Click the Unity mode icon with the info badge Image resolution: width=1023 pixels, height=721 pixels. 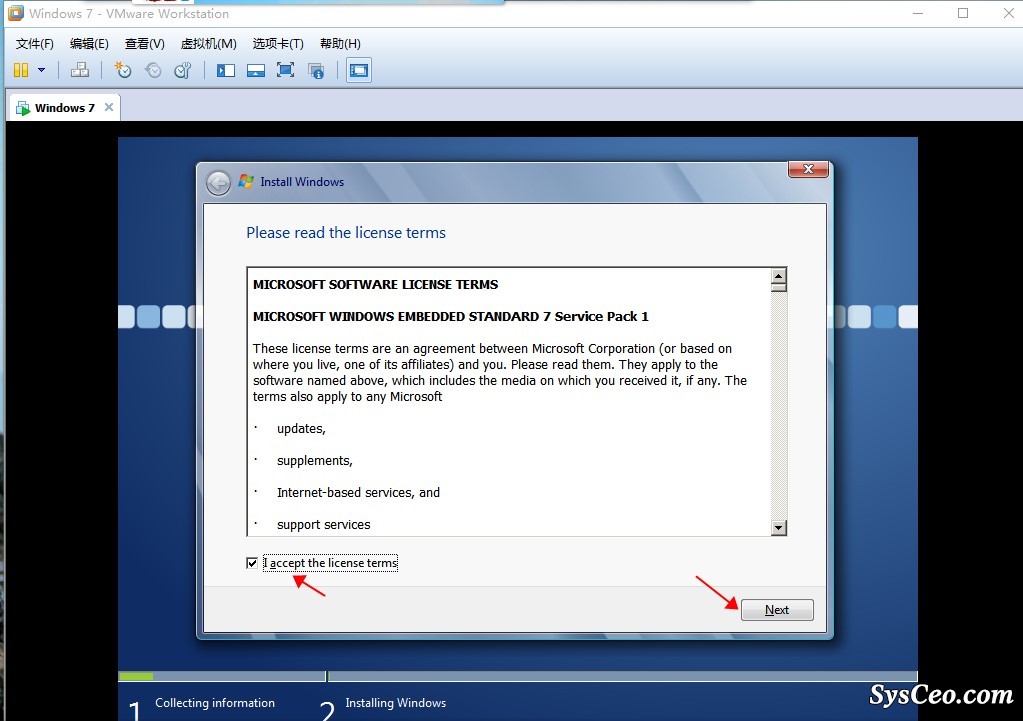pos(316,70)
